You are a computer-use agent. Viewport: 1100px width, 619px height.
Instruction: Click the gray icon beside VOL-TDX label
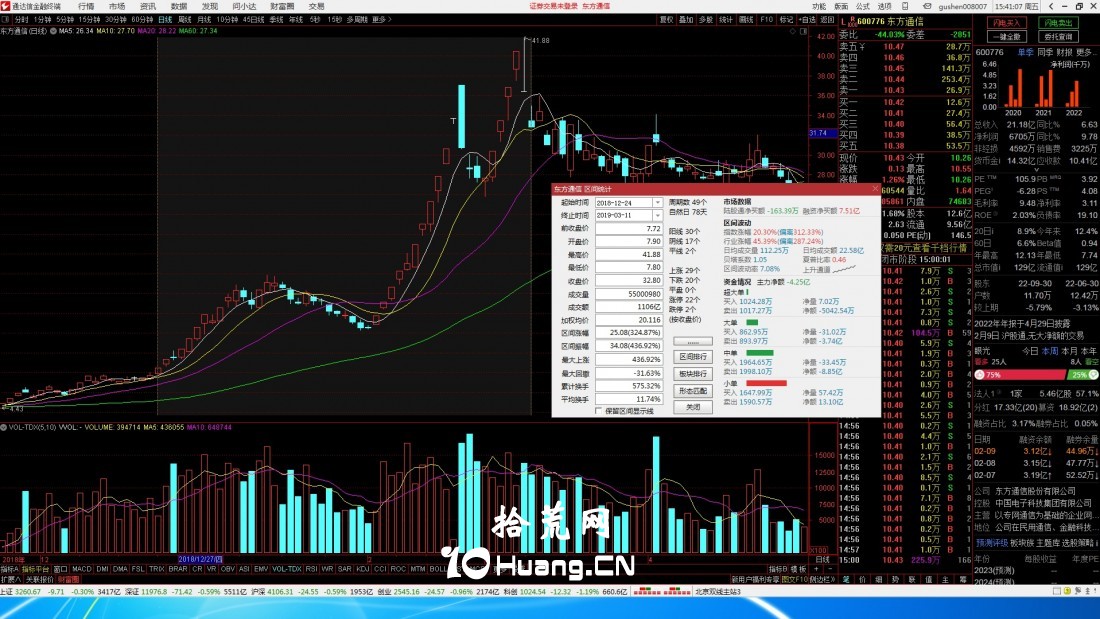coord(4,427)
